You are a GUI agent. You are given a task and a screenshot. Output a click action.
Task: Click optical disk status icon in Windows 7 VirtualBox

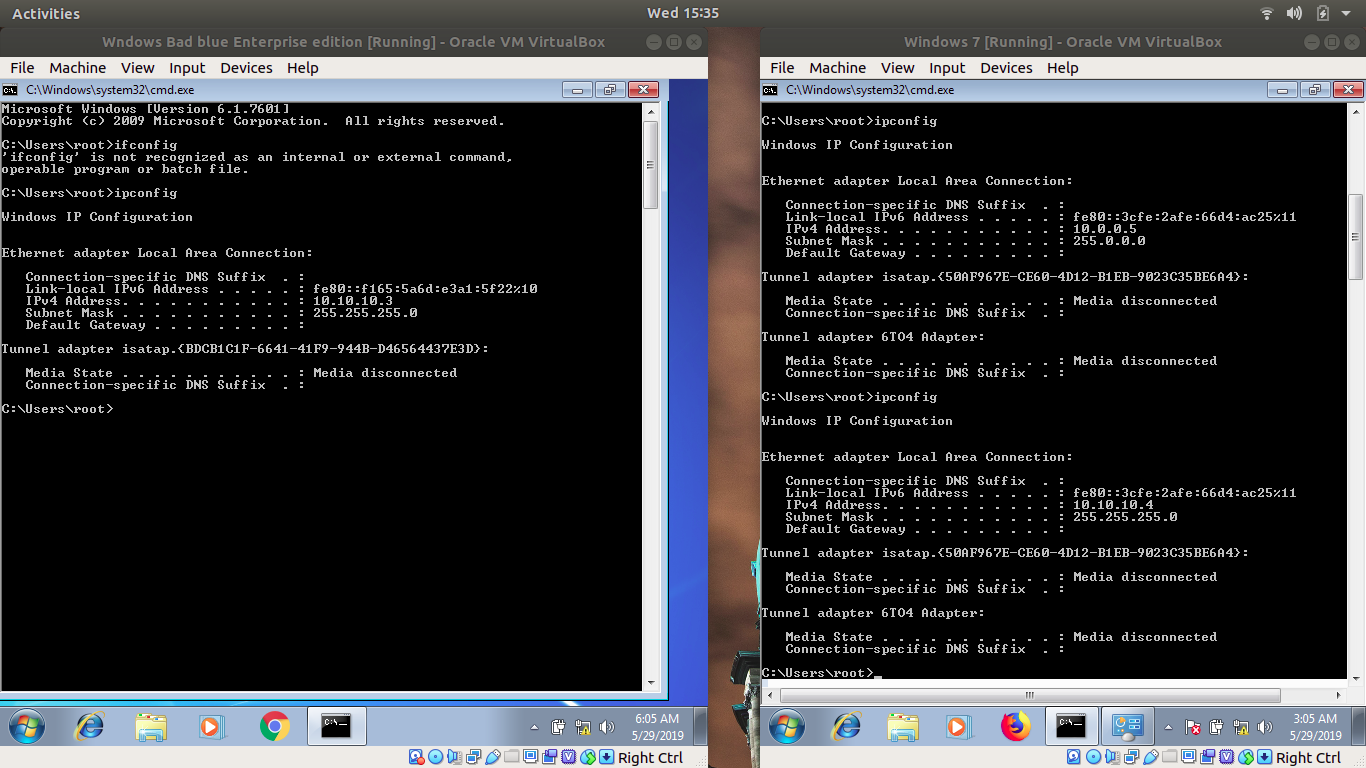[x=1094, y=757]
